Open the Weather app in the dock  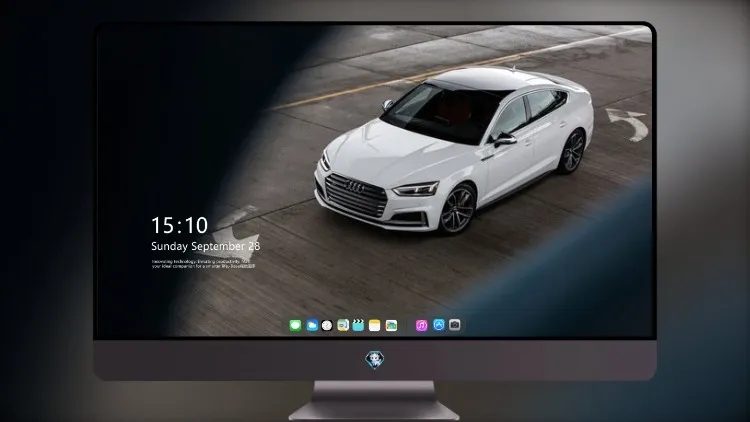pos(312,325)
